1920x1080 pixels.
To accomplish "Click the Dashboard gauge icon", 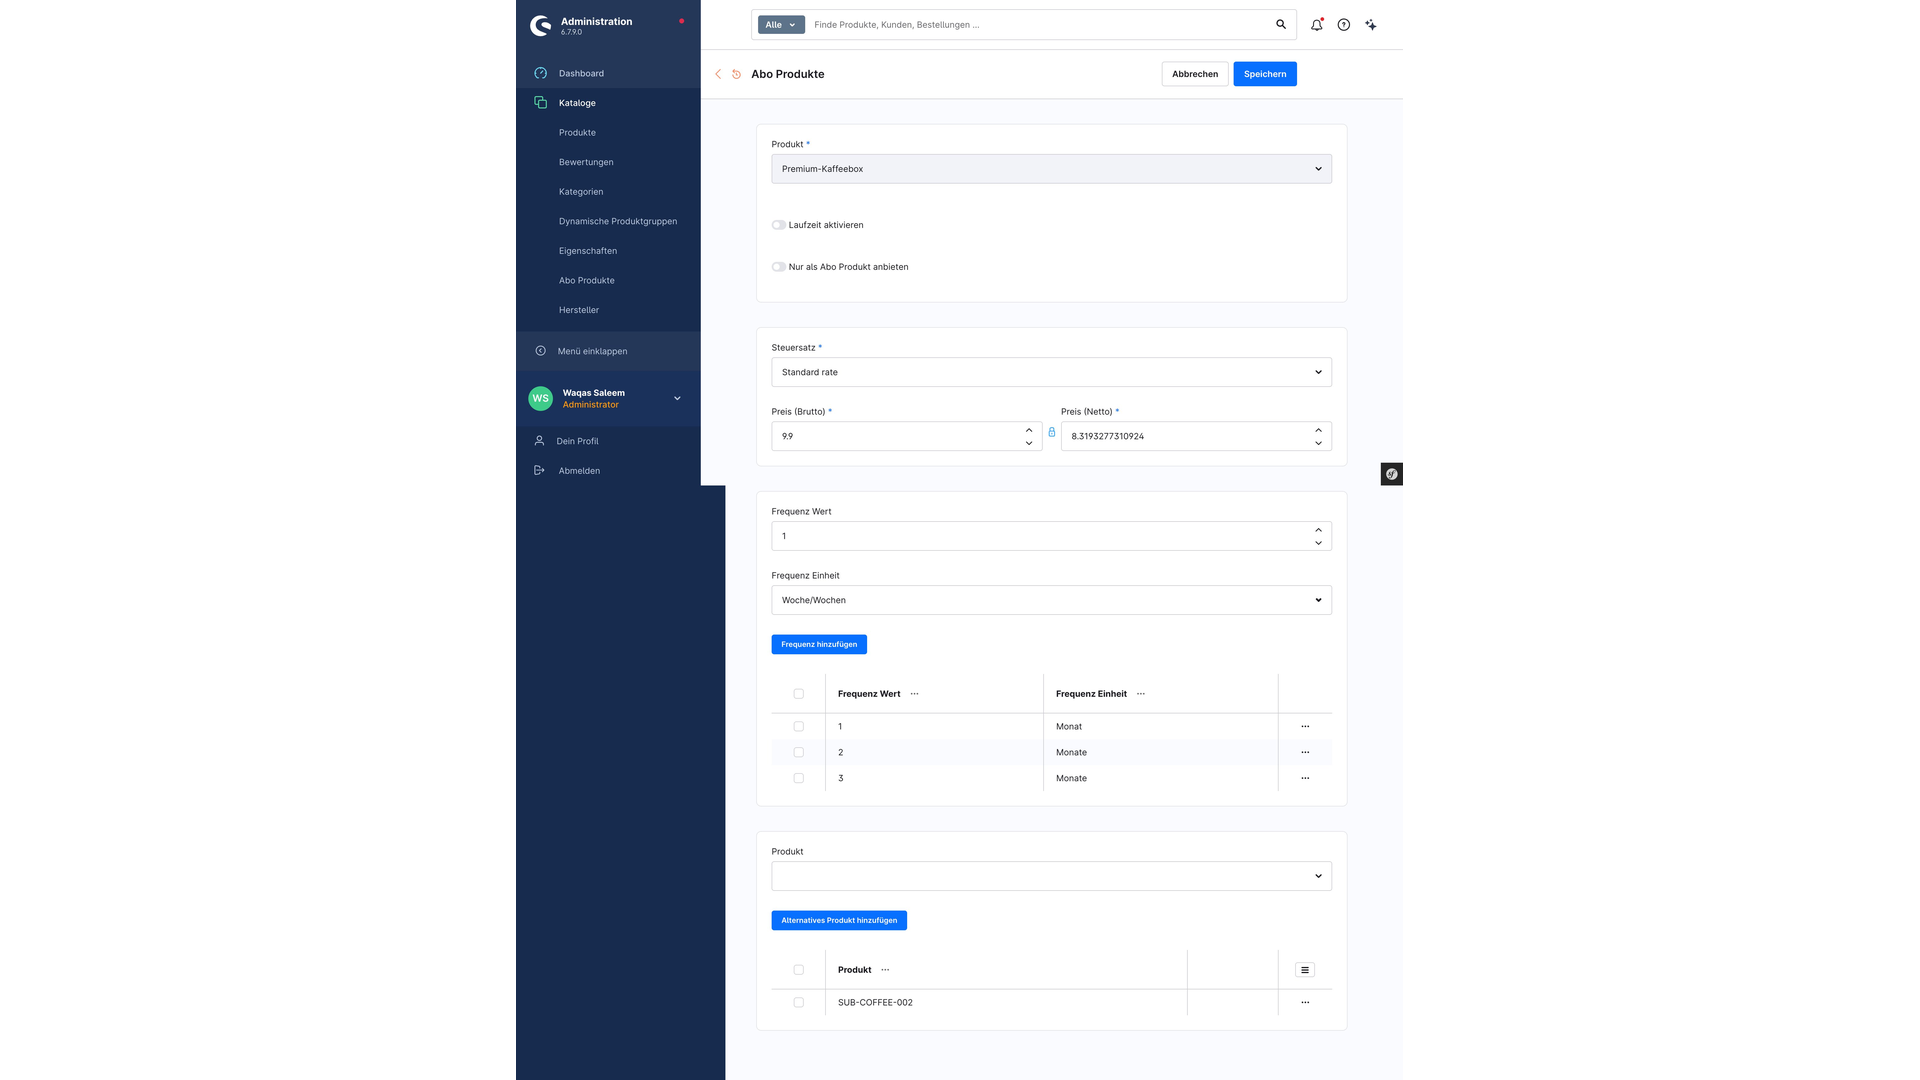I will [x=541, y=73].
